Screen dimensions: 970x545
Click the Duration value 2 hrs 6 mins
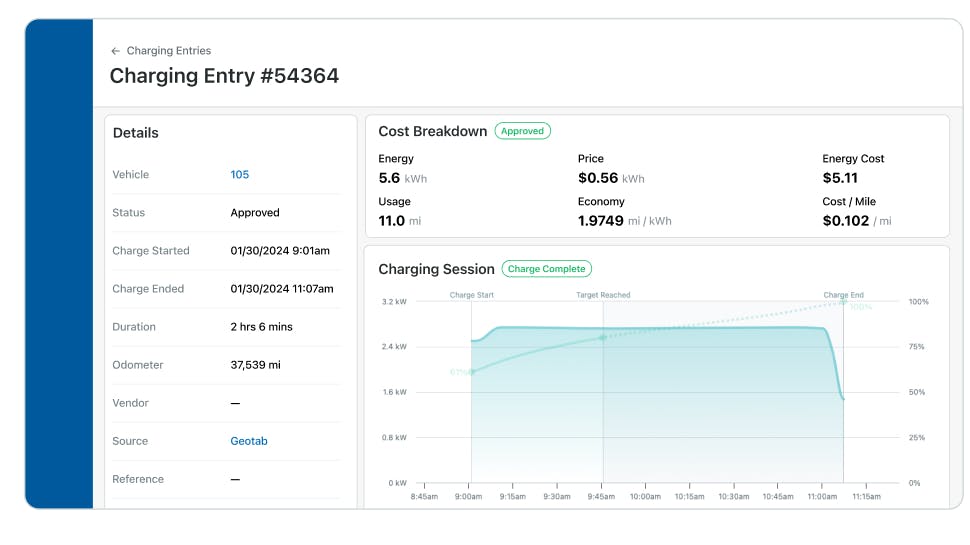coord(262,327)
